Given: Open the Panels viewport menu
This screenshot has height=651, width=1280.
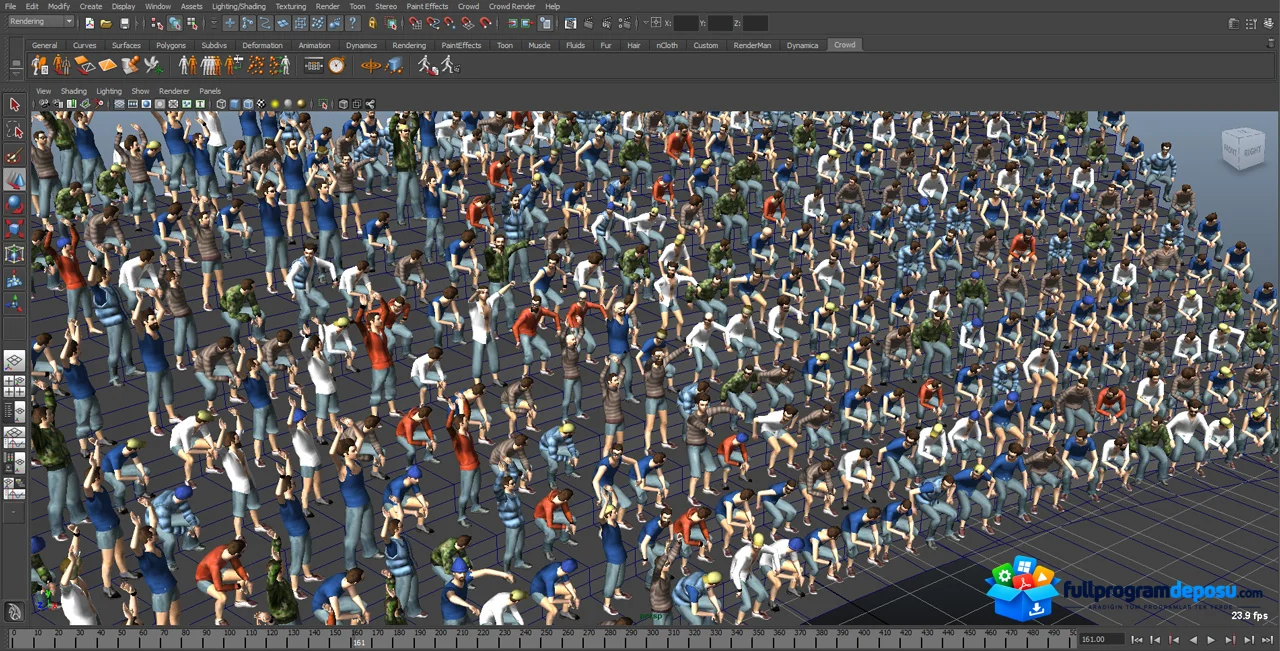Looking at the screenshot, I should pyautogui.click(x=210, y=91).
